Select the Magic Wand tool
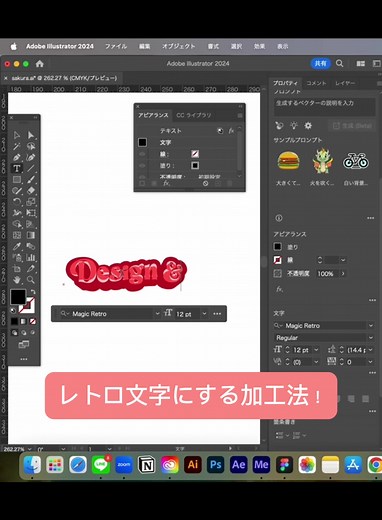The image size is (382, 520). 17,146
